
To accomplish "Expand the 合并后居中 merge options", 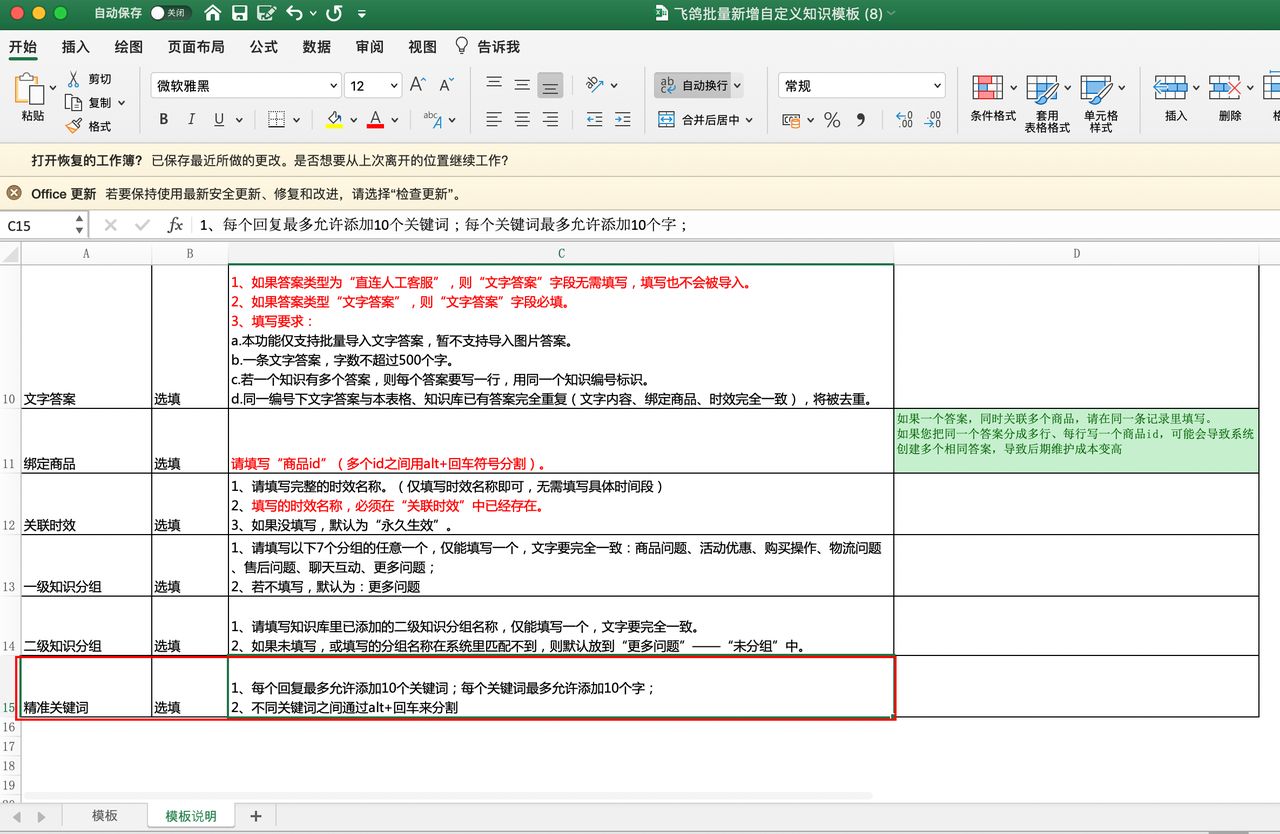I will pos(748,120).
